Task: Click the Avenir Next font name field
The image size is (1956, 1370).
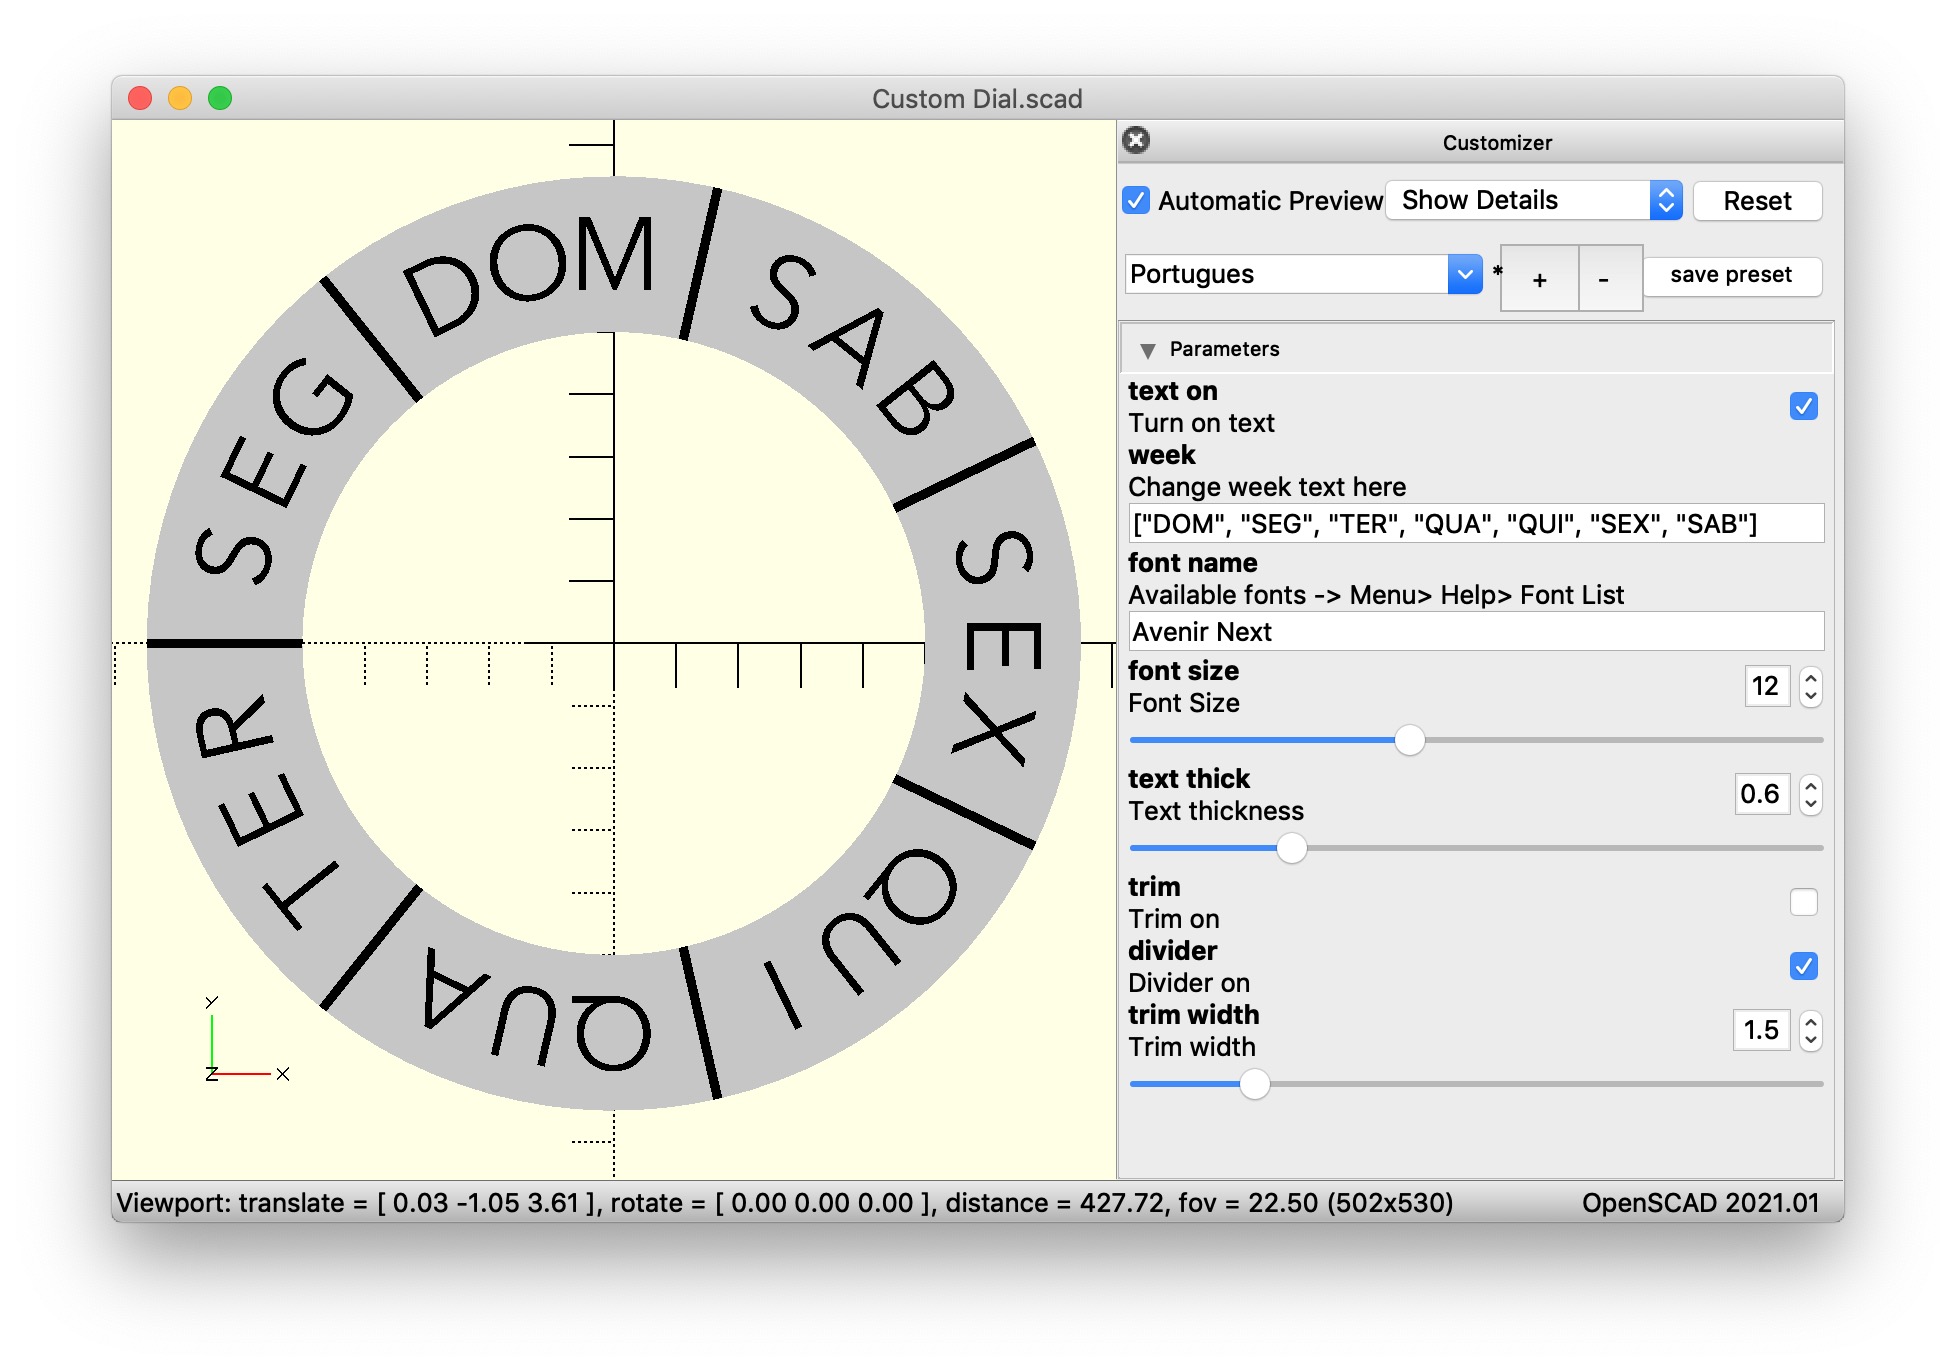Action: 1475,632
